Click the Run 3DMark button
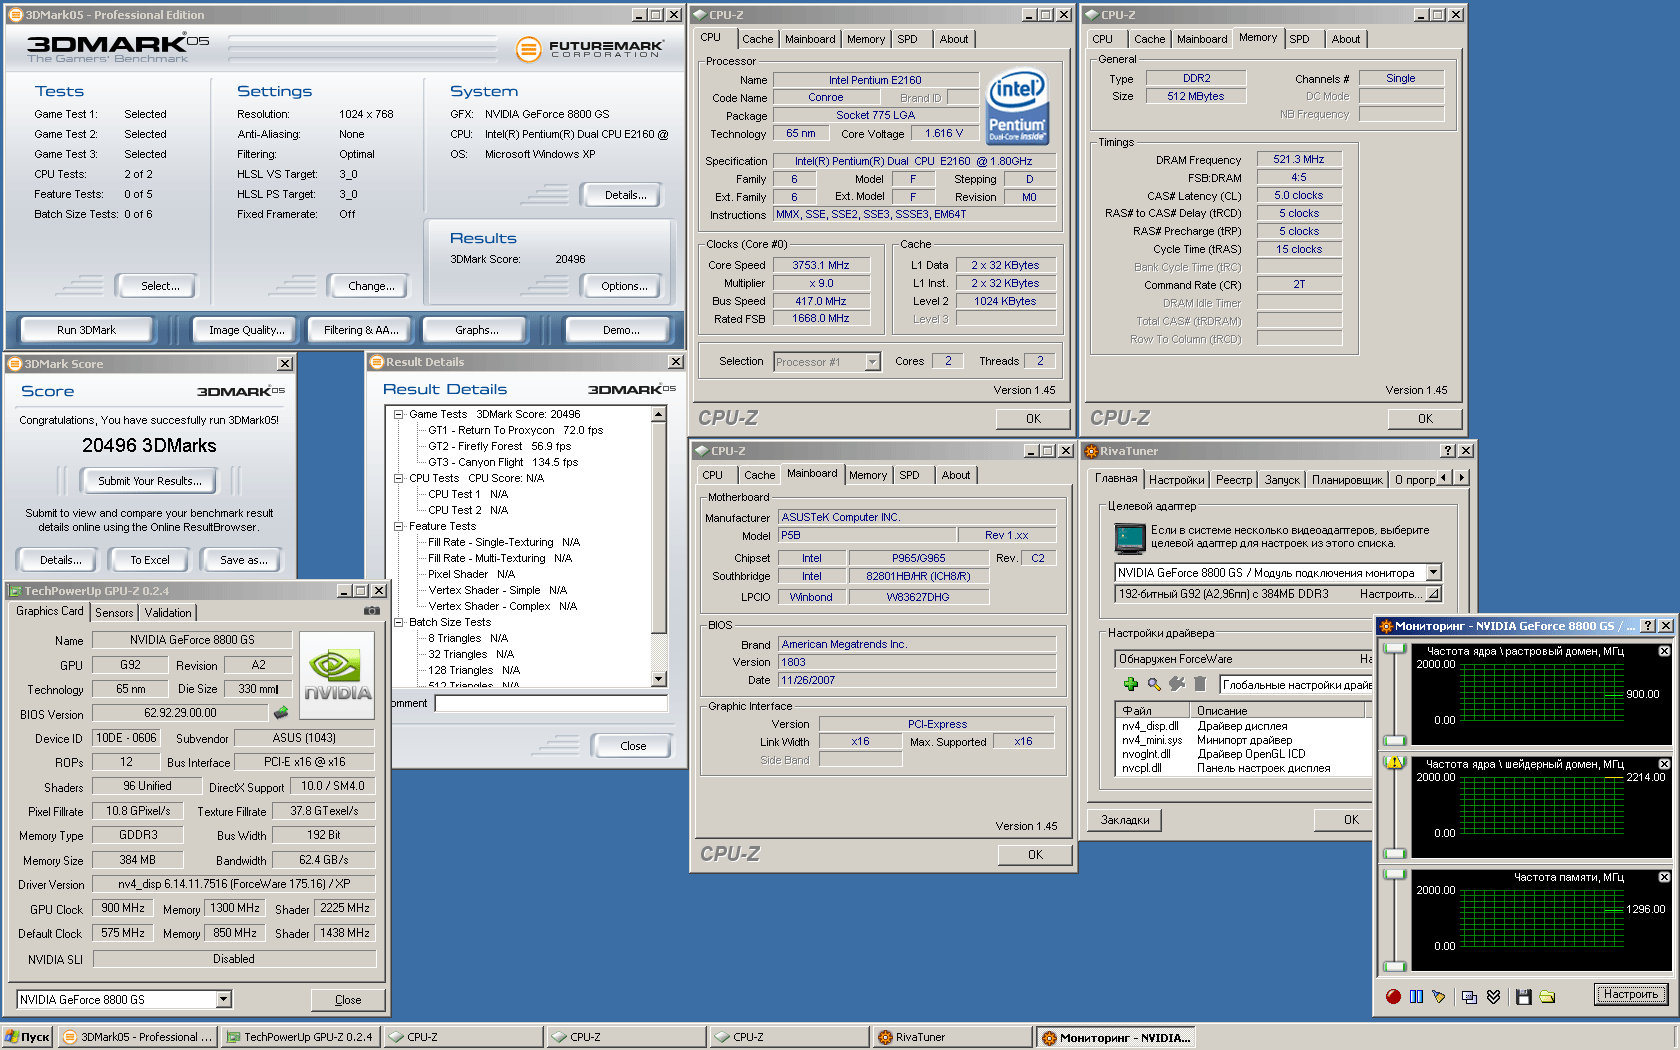The height and width of the screenshot is (1050, 1680). (87, 330)
